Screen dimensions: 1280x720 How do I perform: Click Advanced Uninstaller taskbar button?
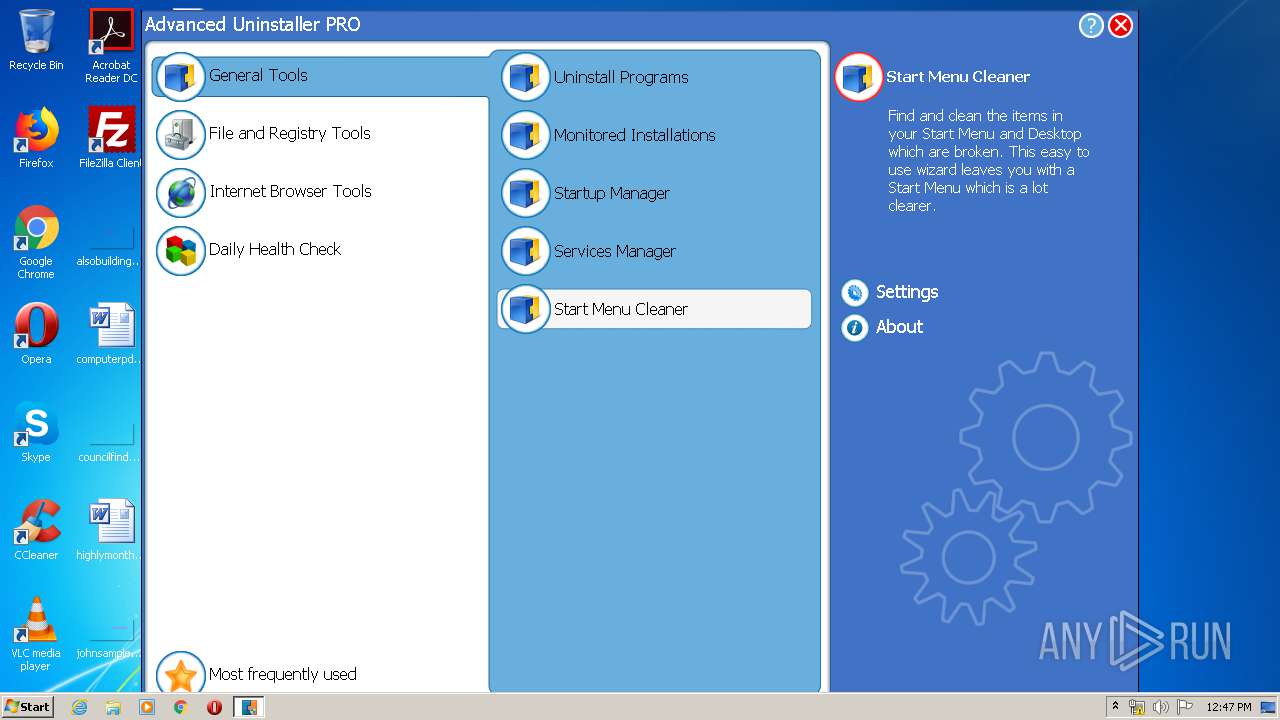pos(249,707)
